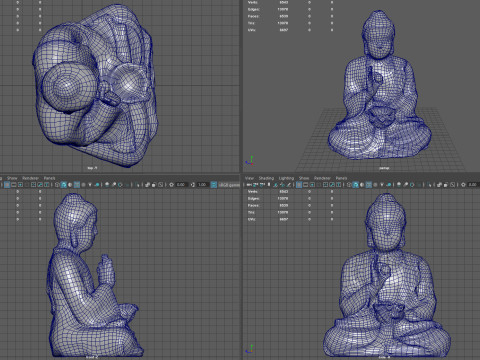Click Use All Lights in front view toolbar
This screenshot has height=360, width=480.
(x=382, y=184)
